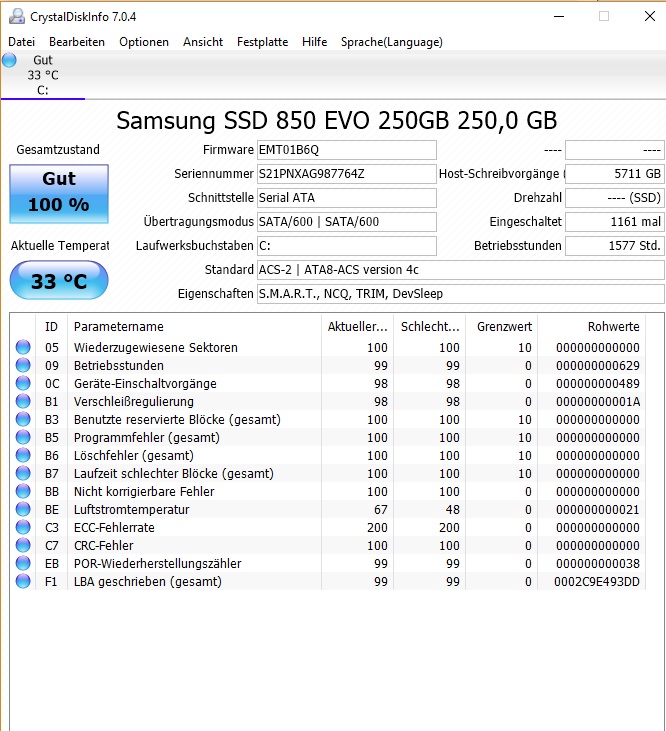Image resolution: width=666 pixels, height=731 pixels.
Task: Click the Parametername column header
Action: [194, 326]
